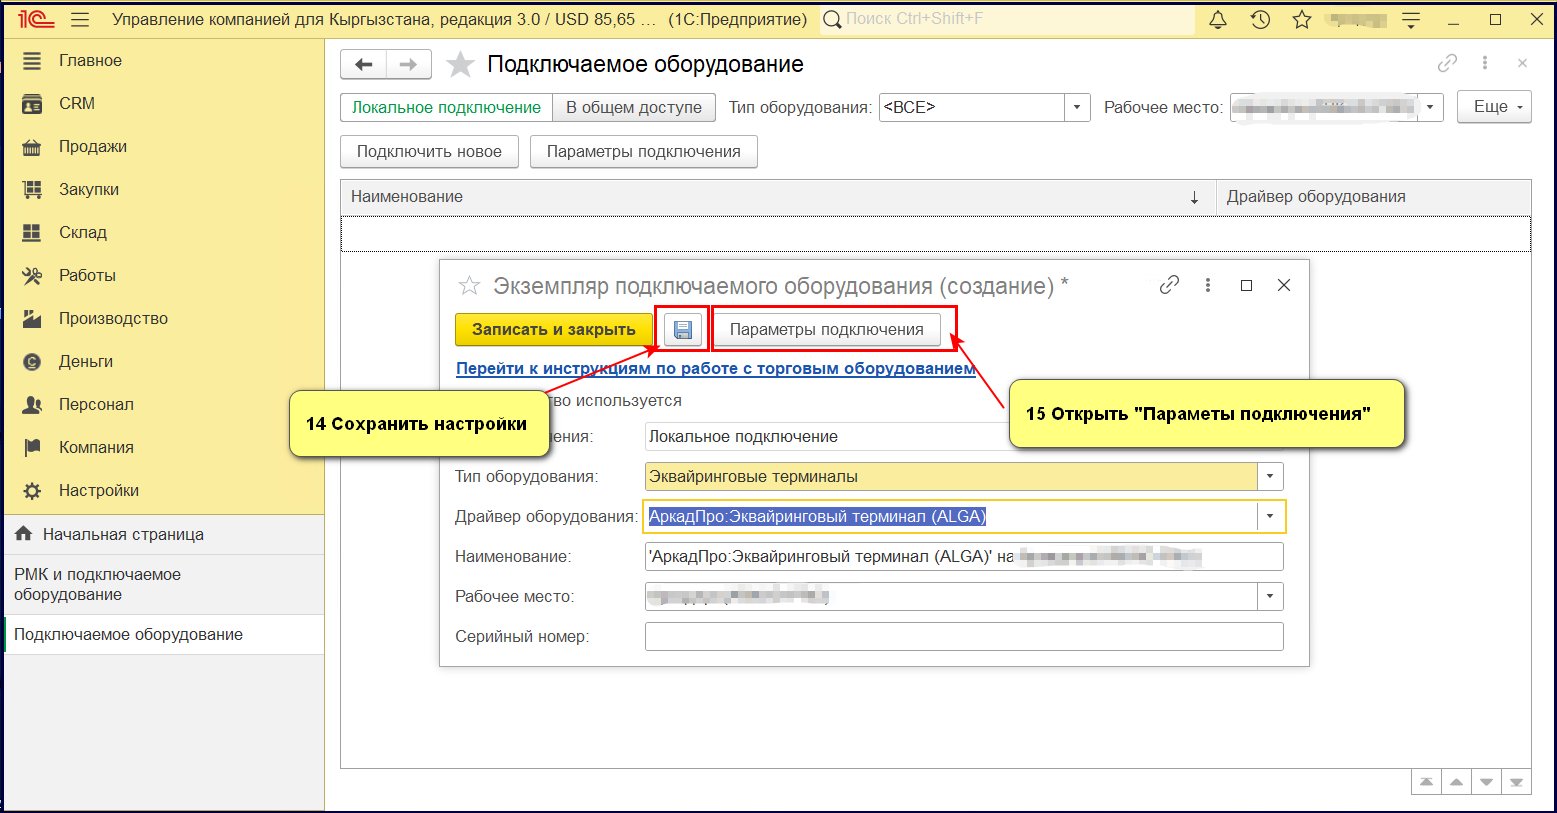Click the Драйвер оборудования column header
Screen dimensions: 1557x813
(1373, 197)
